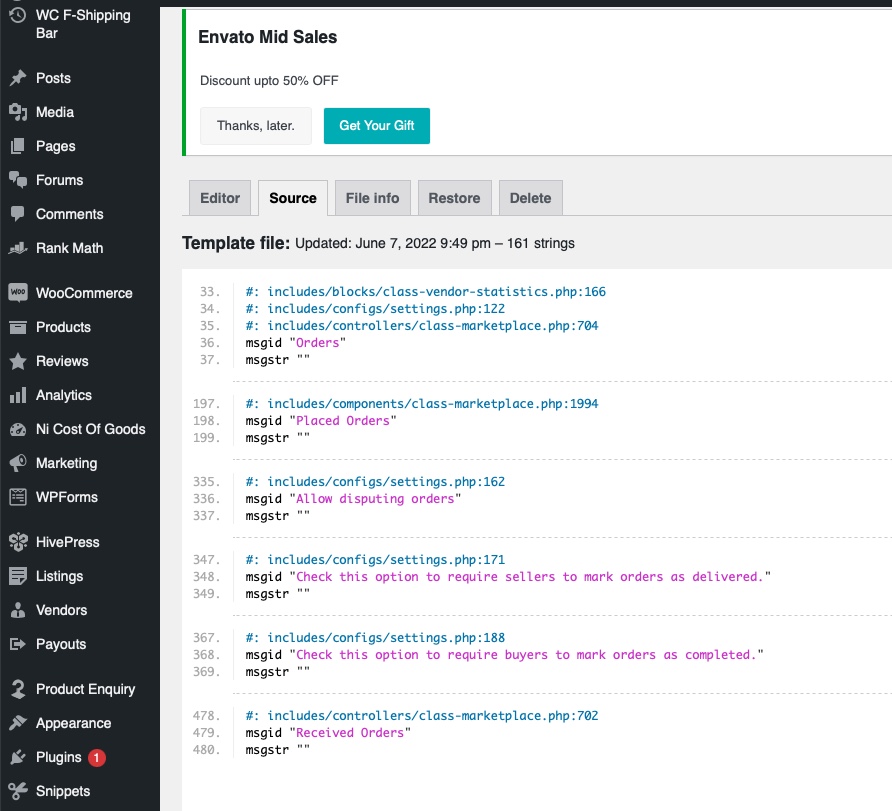Screen dimensions: 892x811
Task: Click the settings.php:162 reference line
Action: [375, 482]
